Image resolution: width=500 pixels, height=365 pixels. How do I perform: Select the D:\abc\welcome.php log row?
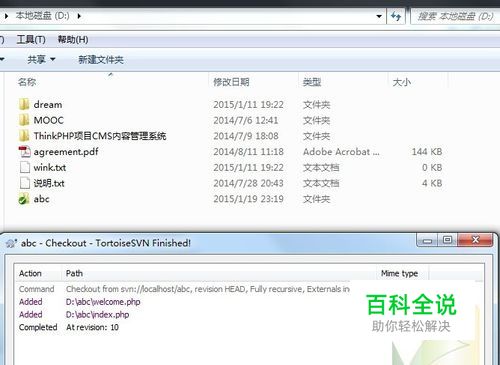[79, 302]
